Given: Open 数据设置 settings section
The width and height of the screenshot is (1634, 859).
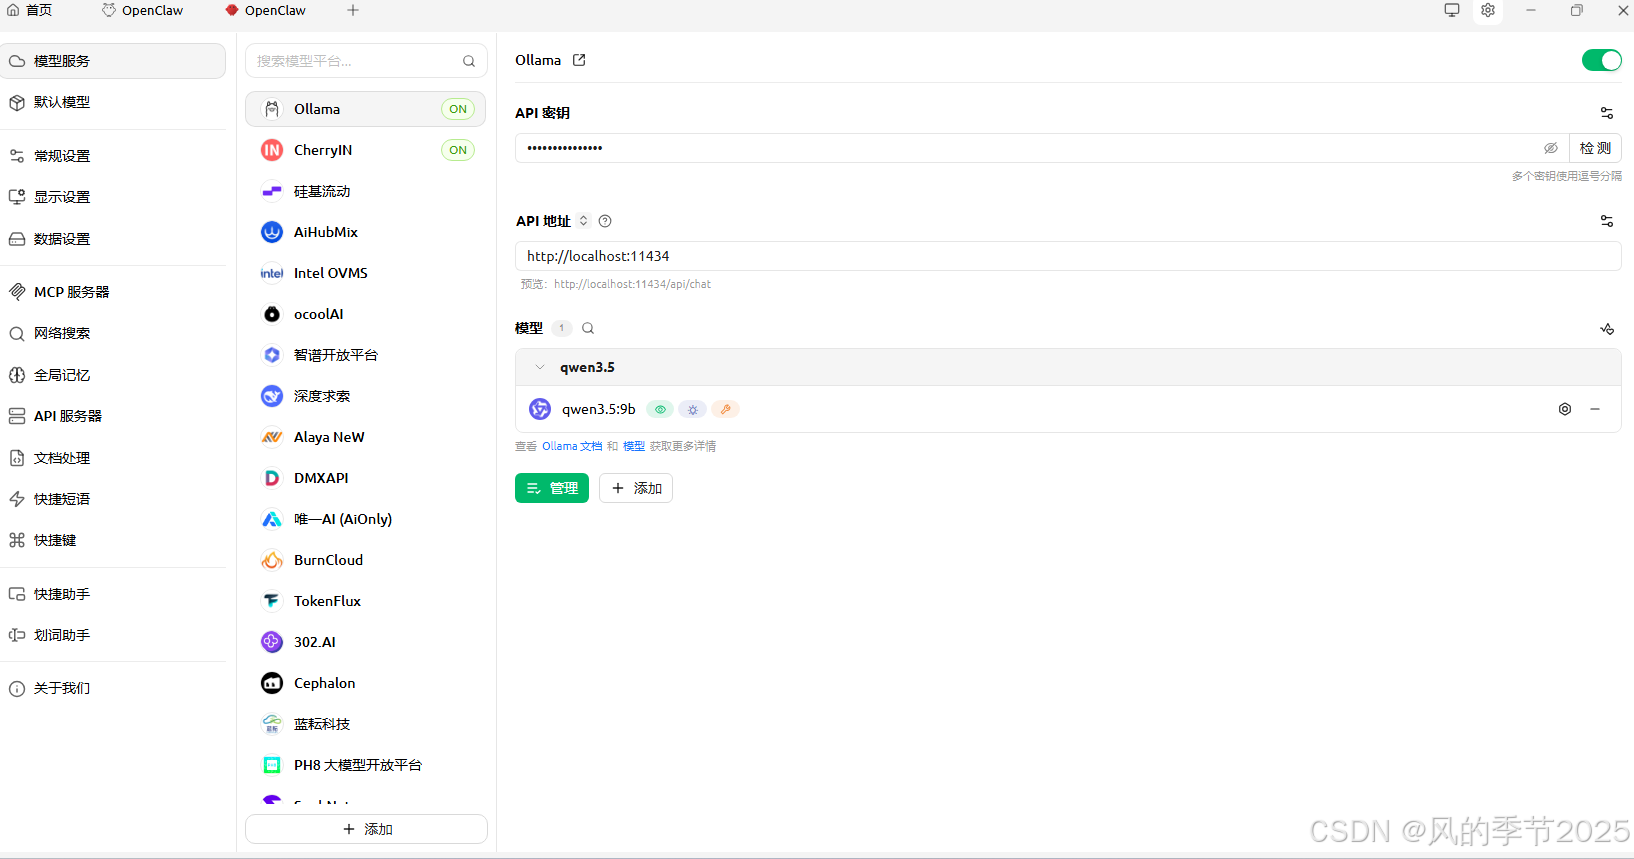Looking at the screenshot, I should tap(113, 239).
